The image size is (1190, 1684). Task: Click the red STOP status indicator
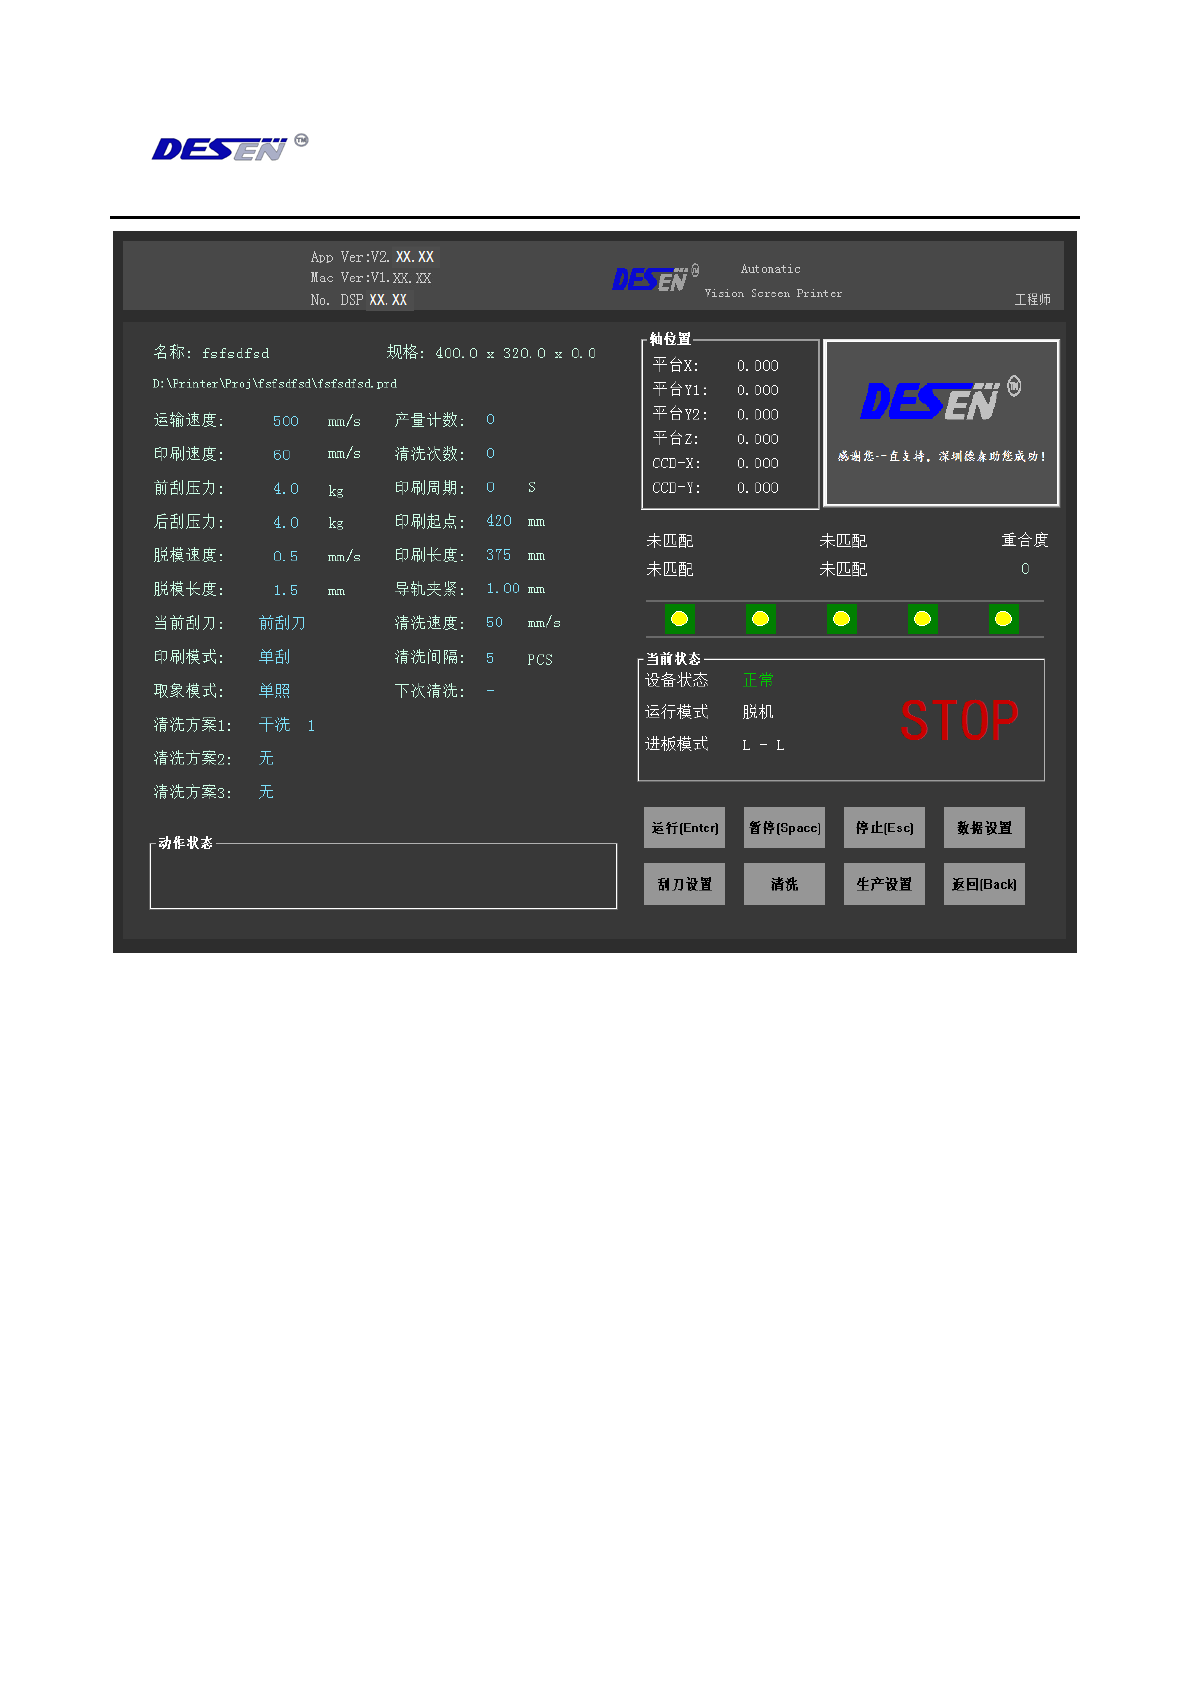click(x=959, y=720)
